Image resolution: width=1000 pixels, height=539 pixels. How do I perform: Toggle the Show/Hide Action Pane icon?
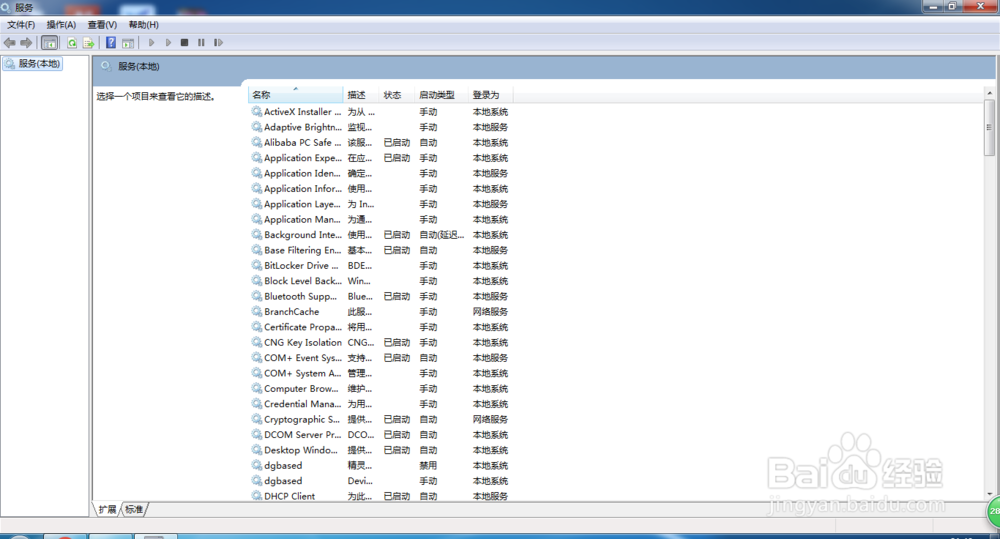click(x=128, y=43)
